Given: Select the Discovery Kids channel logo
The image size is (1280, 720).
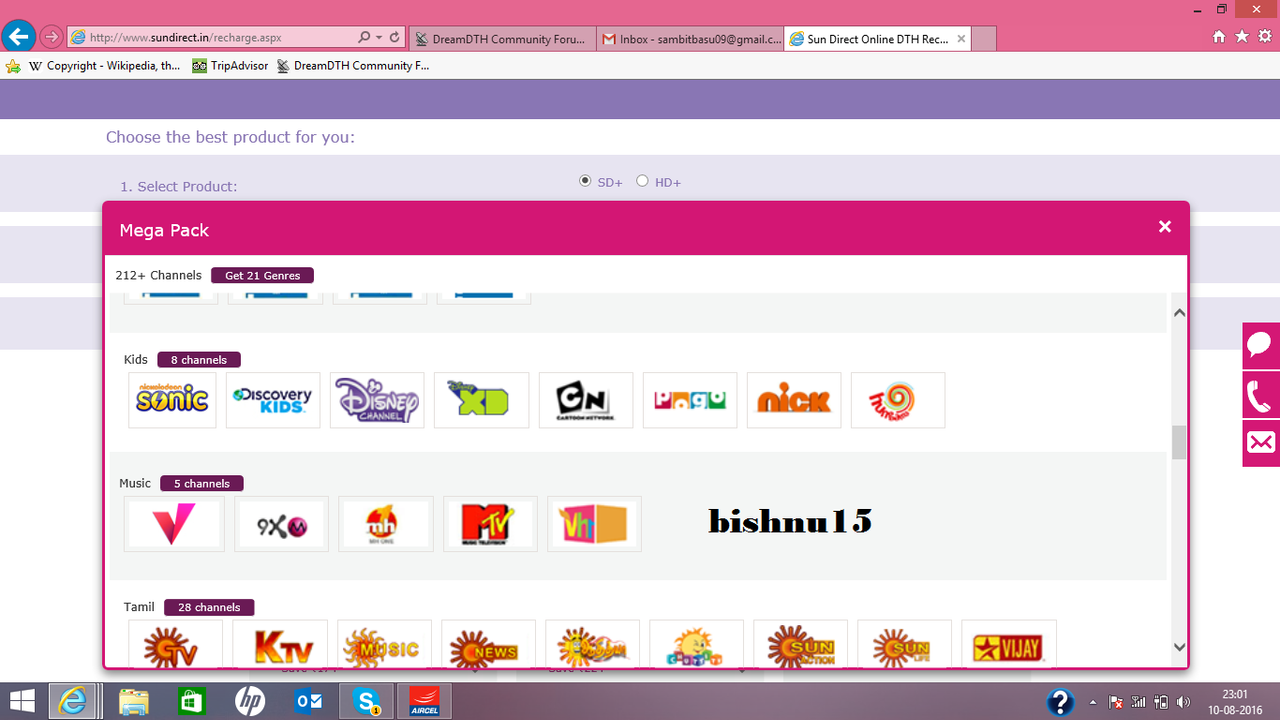Looking at the screenshot, I should pyautogui.click(x=273, y=400).
